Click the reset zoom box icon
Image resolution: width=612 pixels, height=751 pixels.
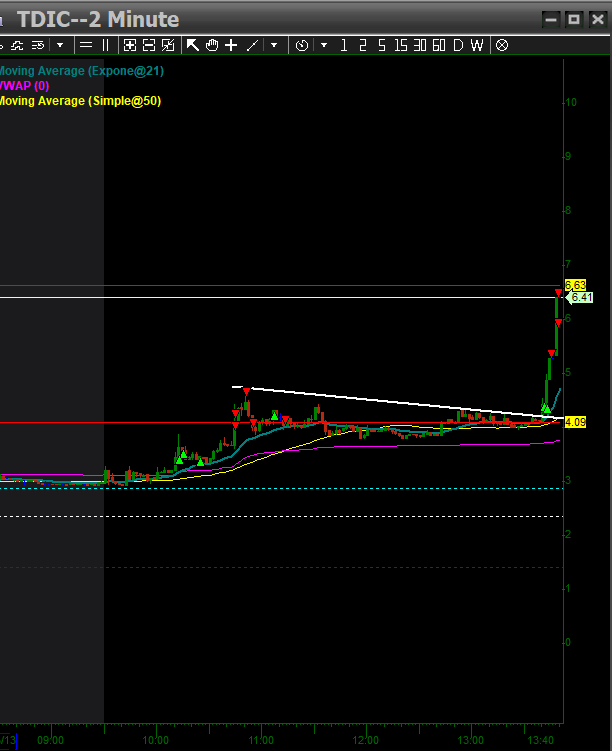pyautogui.click(x=168, y=46)
